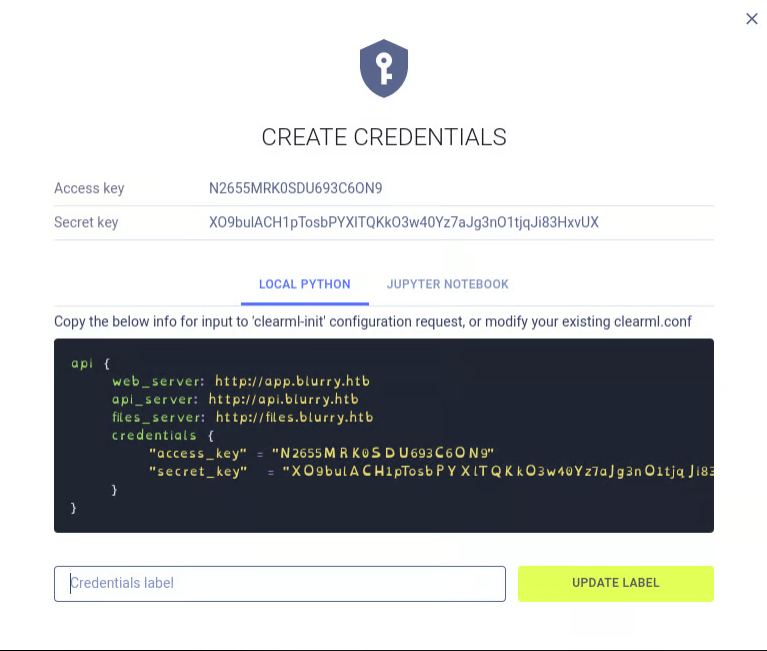
Task: Switch to the Local Python tab
Action: click(x=305, y=284)
